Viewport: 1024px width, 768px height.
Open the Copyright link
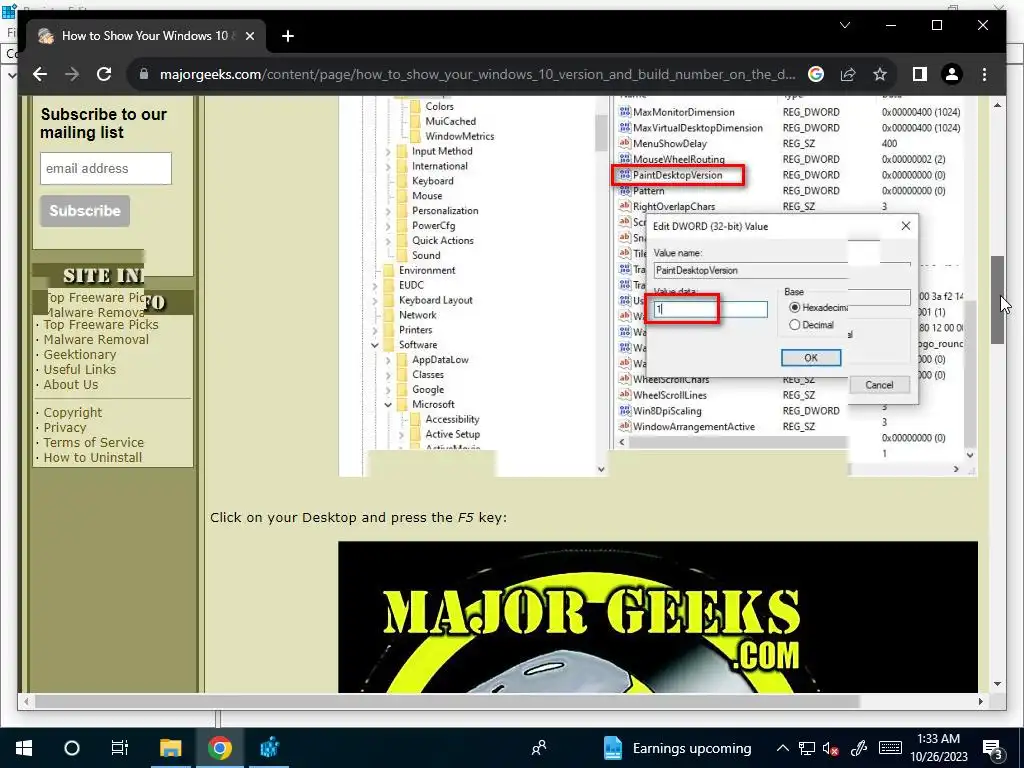72,413
